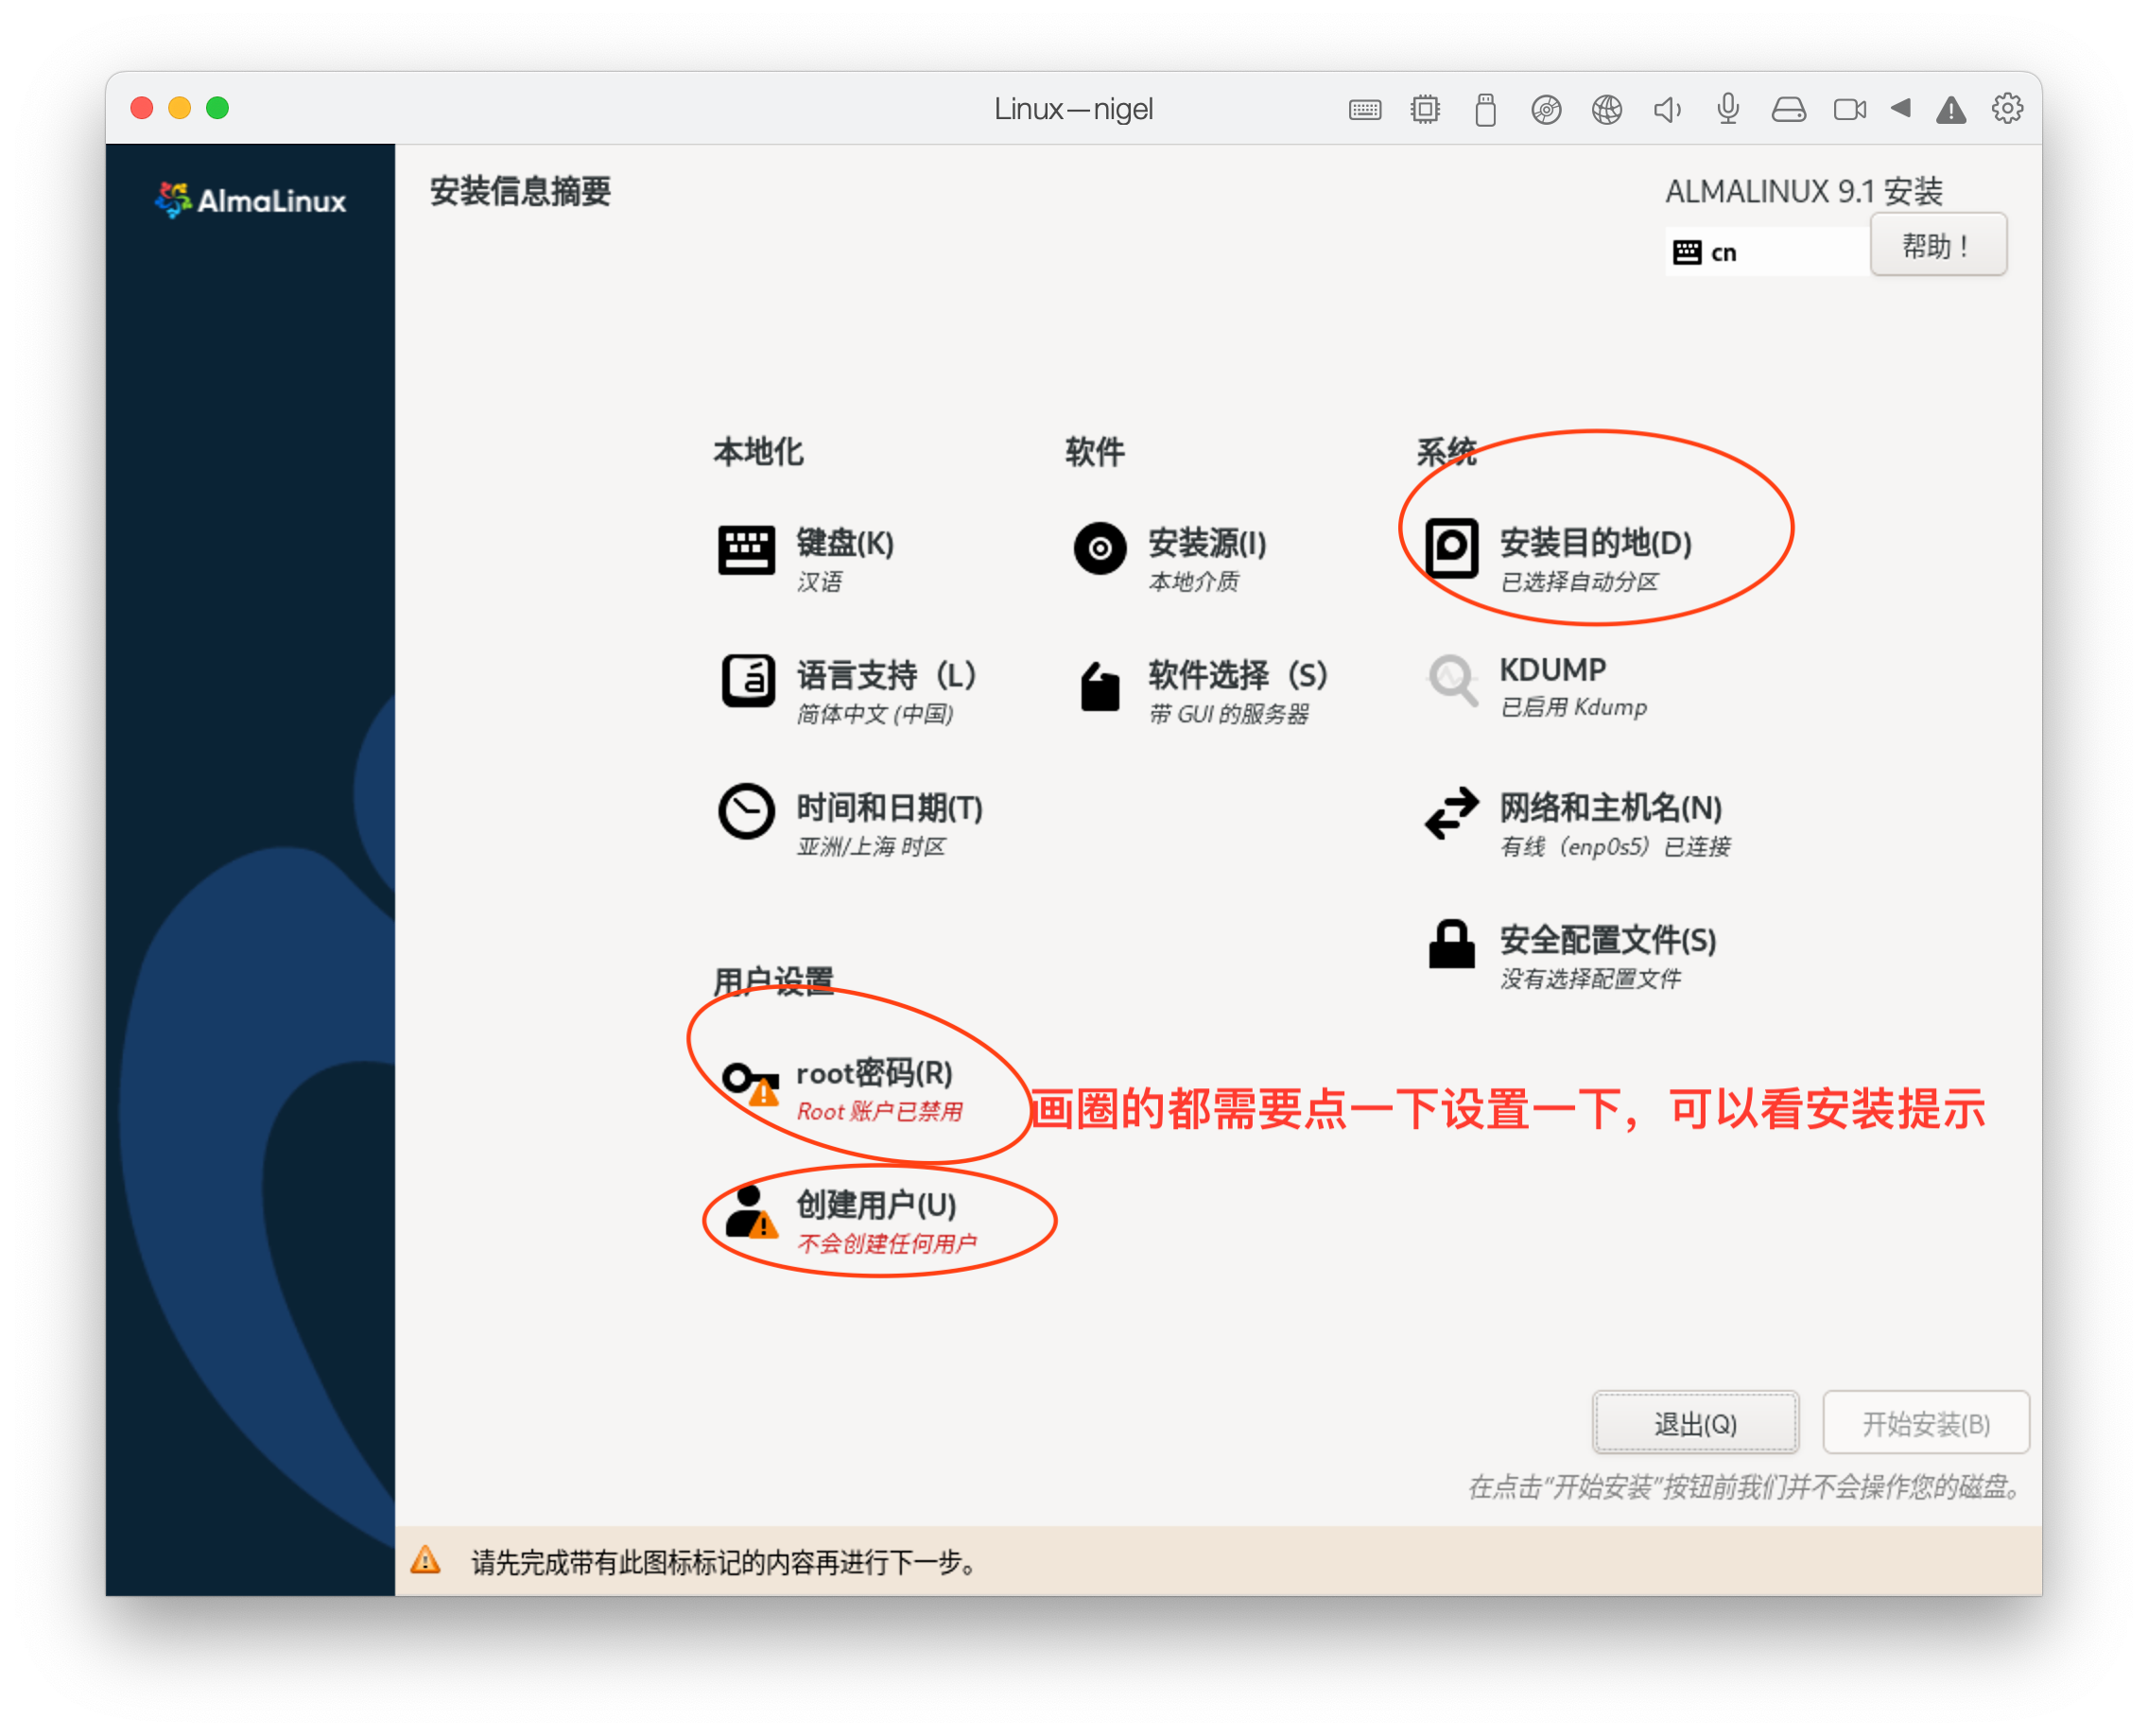Open the keyboard icon in VM toolbar
This screenshot has height=1736, width=2148.
tap(1365, 109)
